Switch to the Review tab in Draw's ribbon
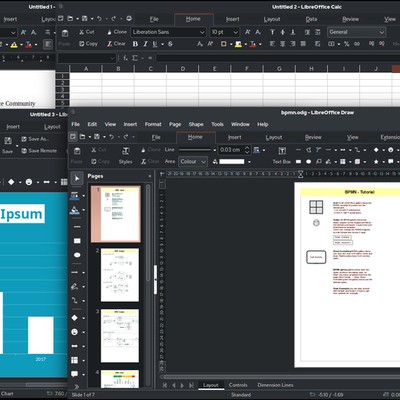Screen dimensions: 400x400 click(313, 137)
